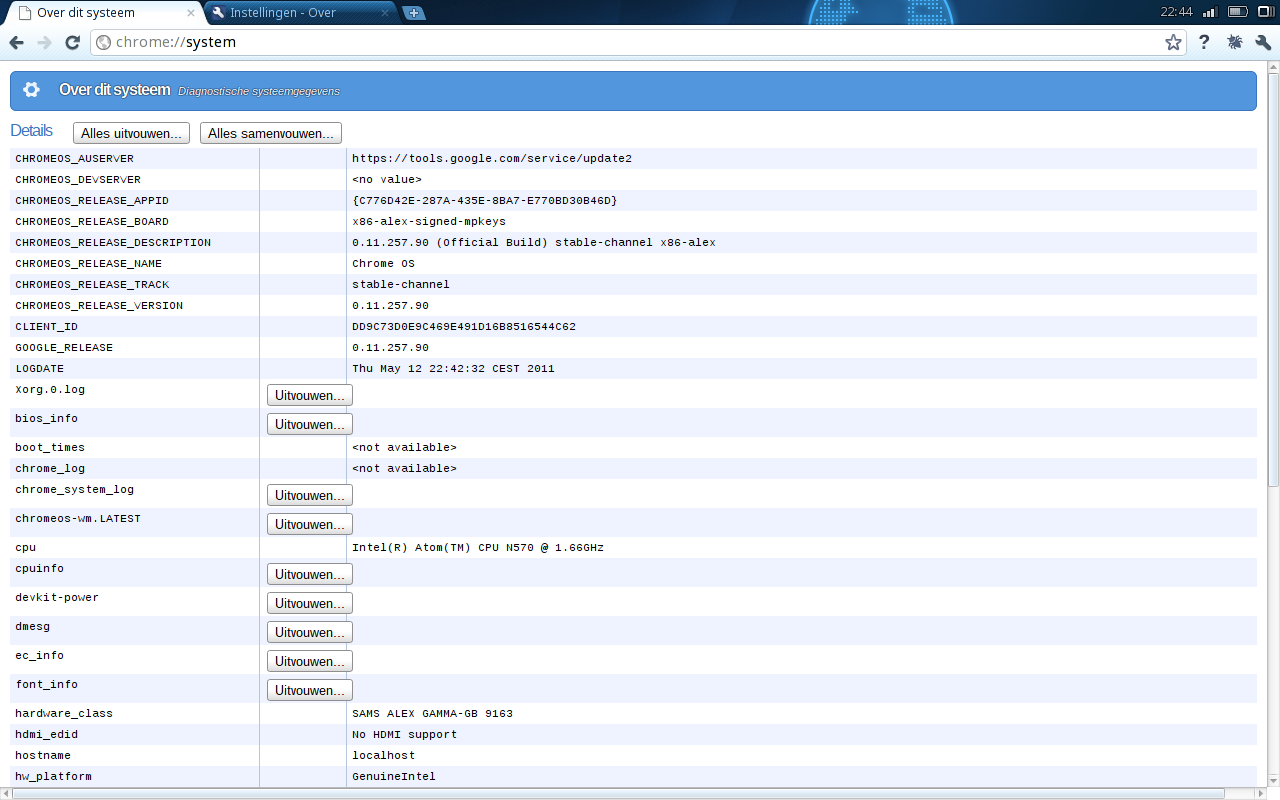Click the 'GOOGLE_RELEASE' key
Image resolution: width=1280 pixels, height=800 pixels.
click(64, 347)
